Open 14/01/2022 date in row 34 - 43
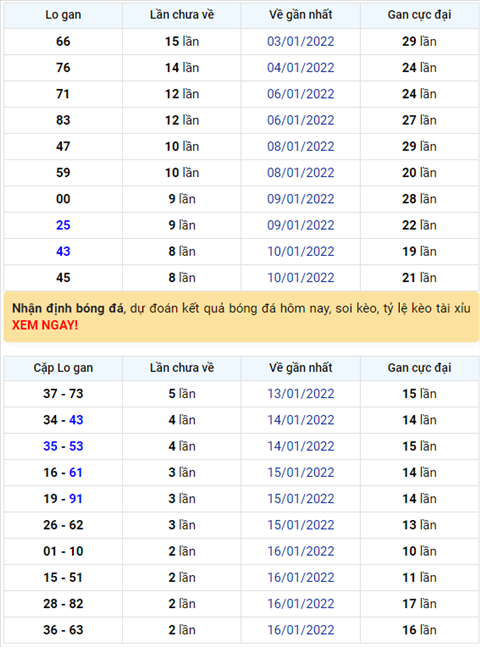This screenshot has height=647, width=480. [300, 420]
